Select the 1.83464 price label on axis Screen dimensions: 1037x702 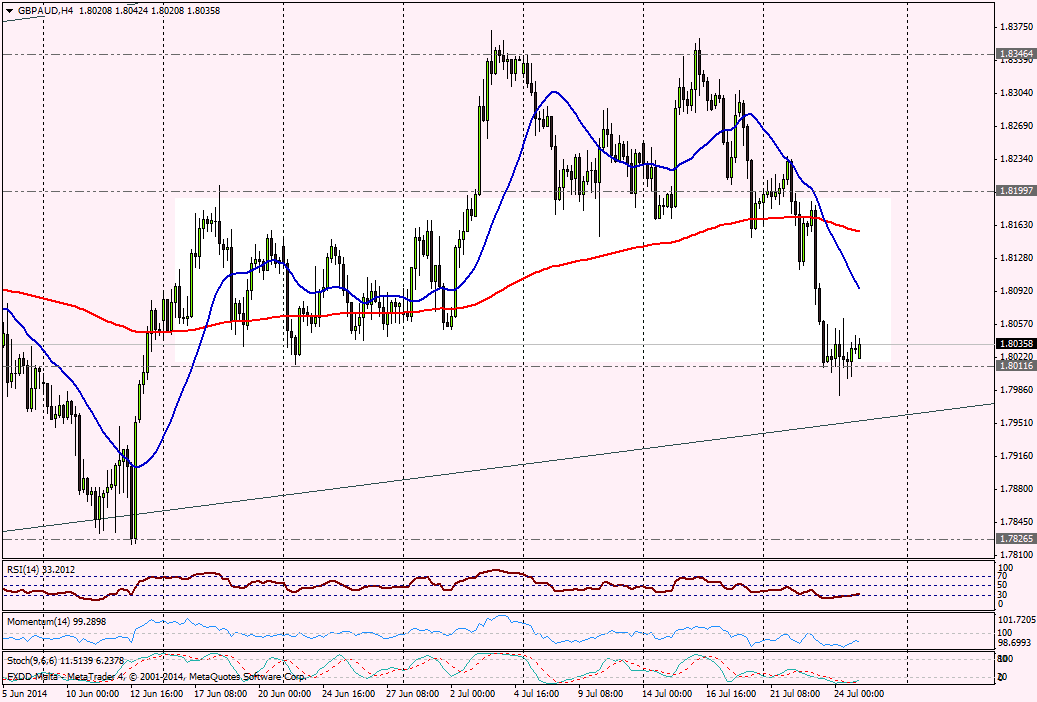click(1015, 53)
